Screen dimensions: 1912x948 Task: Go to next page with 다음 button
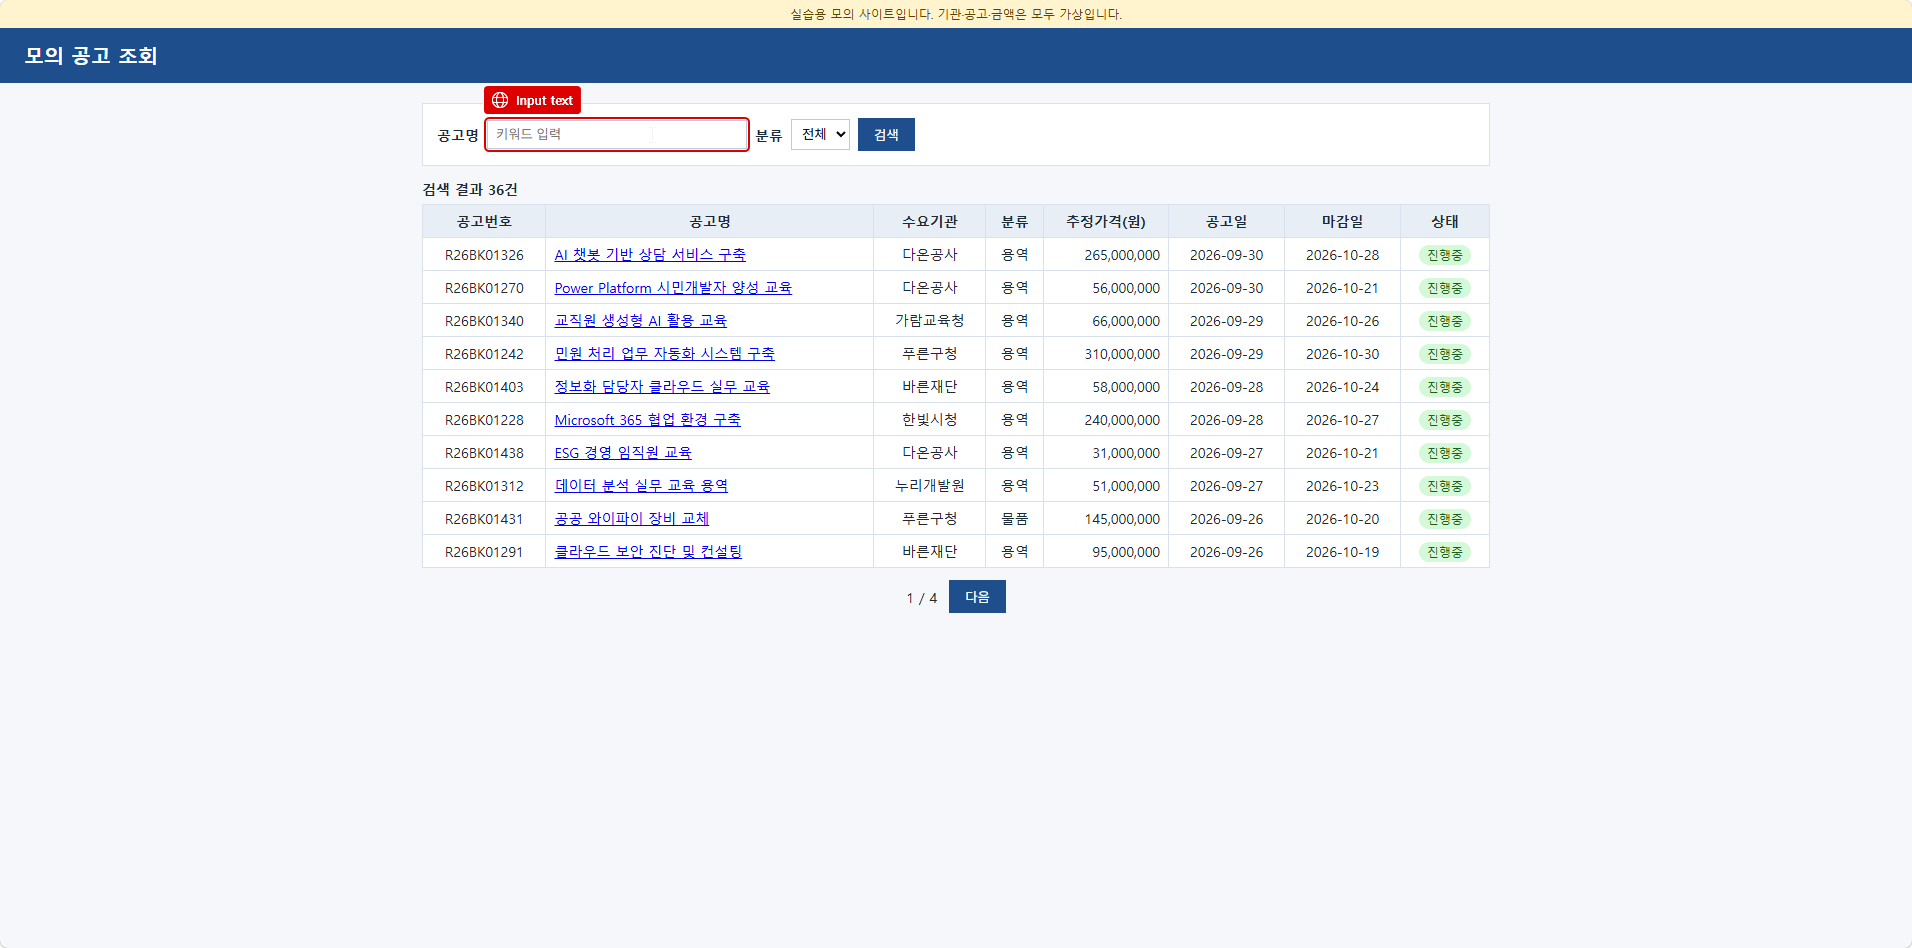pyautogui.click(x=977, y=597)
